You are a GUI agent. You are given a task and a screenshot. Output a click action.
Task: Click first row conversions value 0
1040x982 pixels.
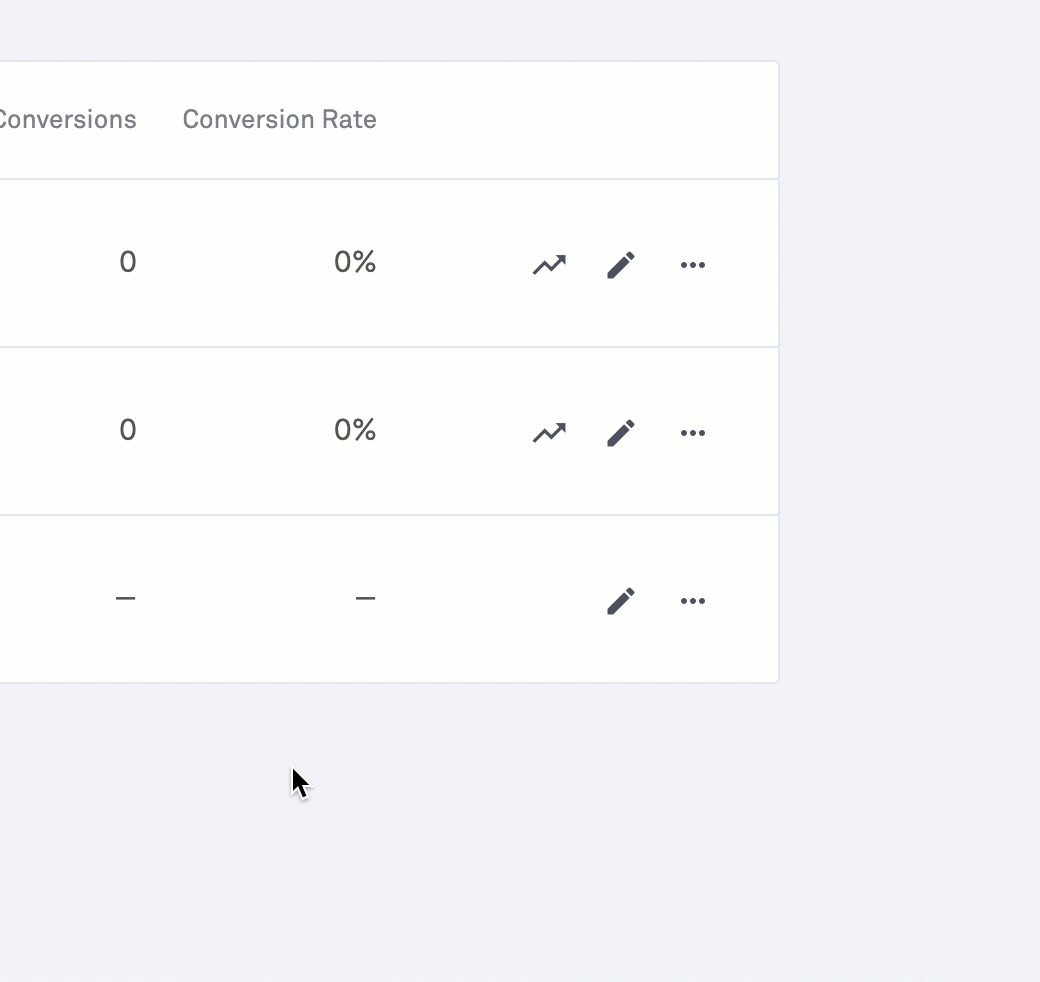click(x=127, y=262)
